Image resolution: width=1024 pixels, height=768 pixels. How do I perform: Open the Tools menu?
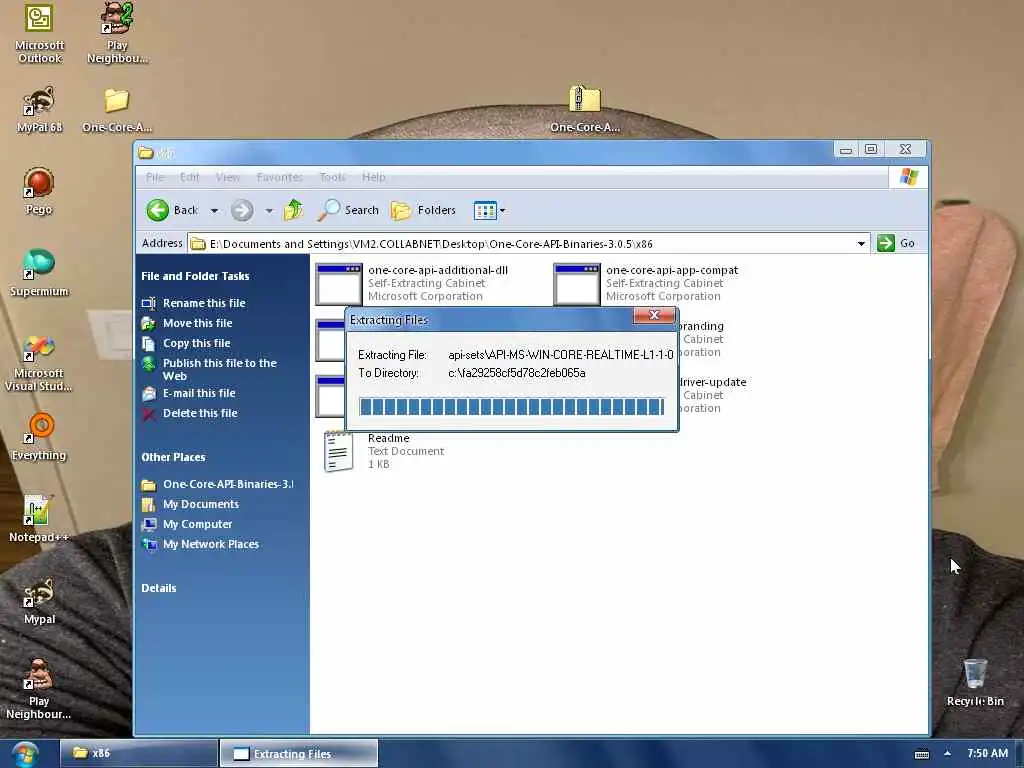pyautogui.click(x=332, y=178)
